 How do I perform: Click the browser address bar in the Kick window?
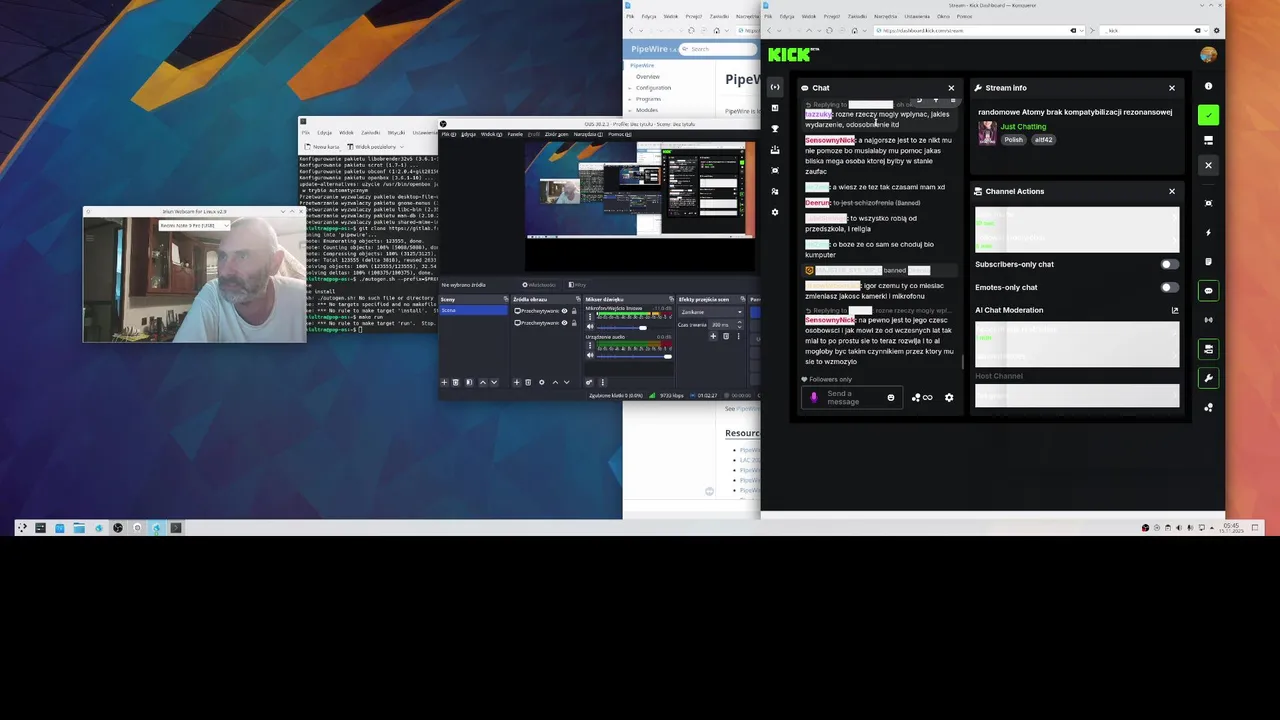point(980,30)
